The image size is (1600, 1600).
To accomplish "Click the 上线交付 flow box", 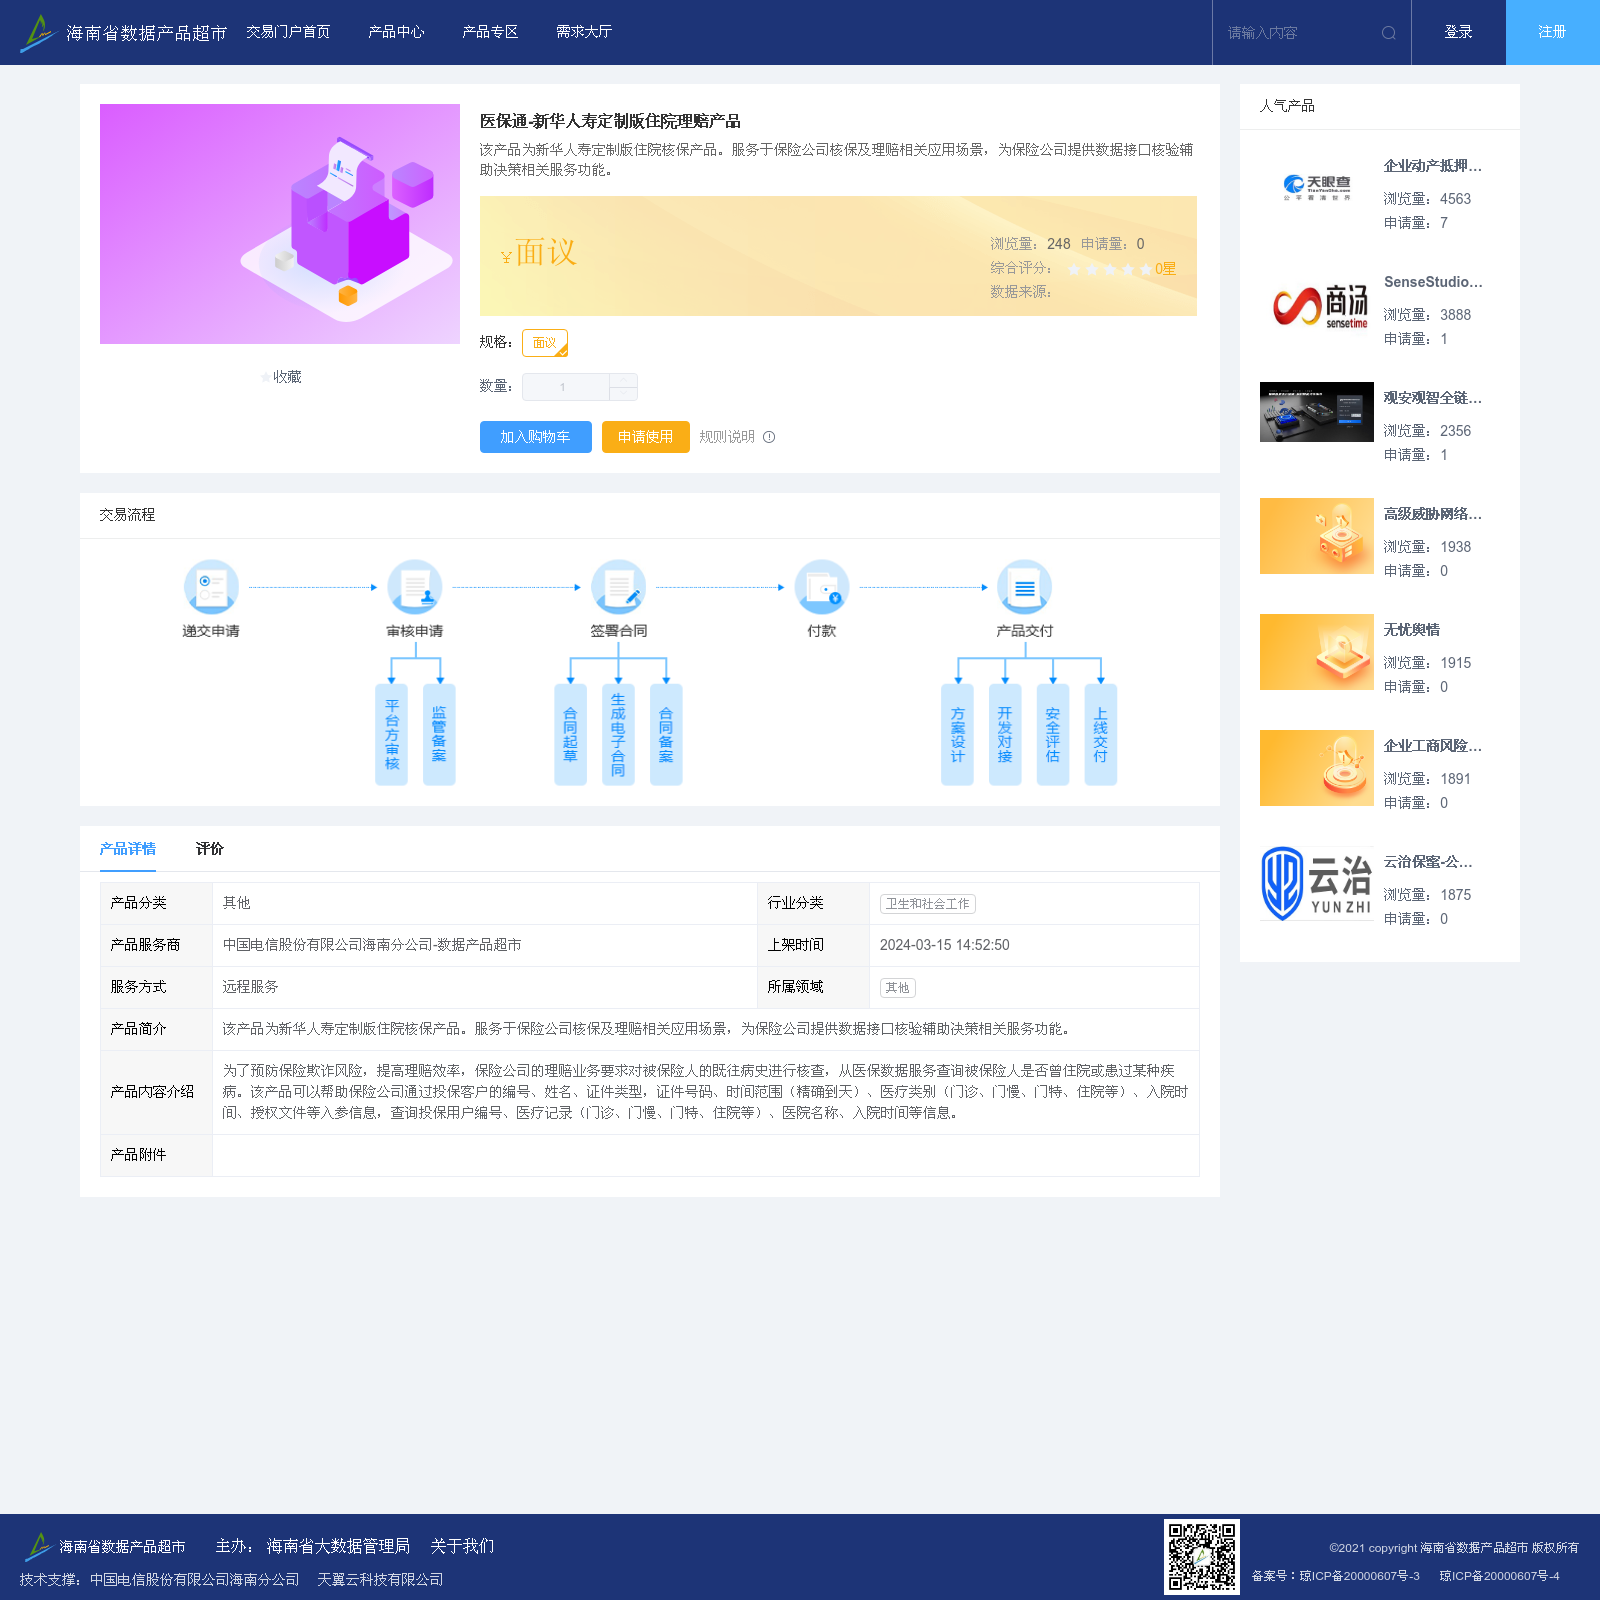I will (1100, 734).
